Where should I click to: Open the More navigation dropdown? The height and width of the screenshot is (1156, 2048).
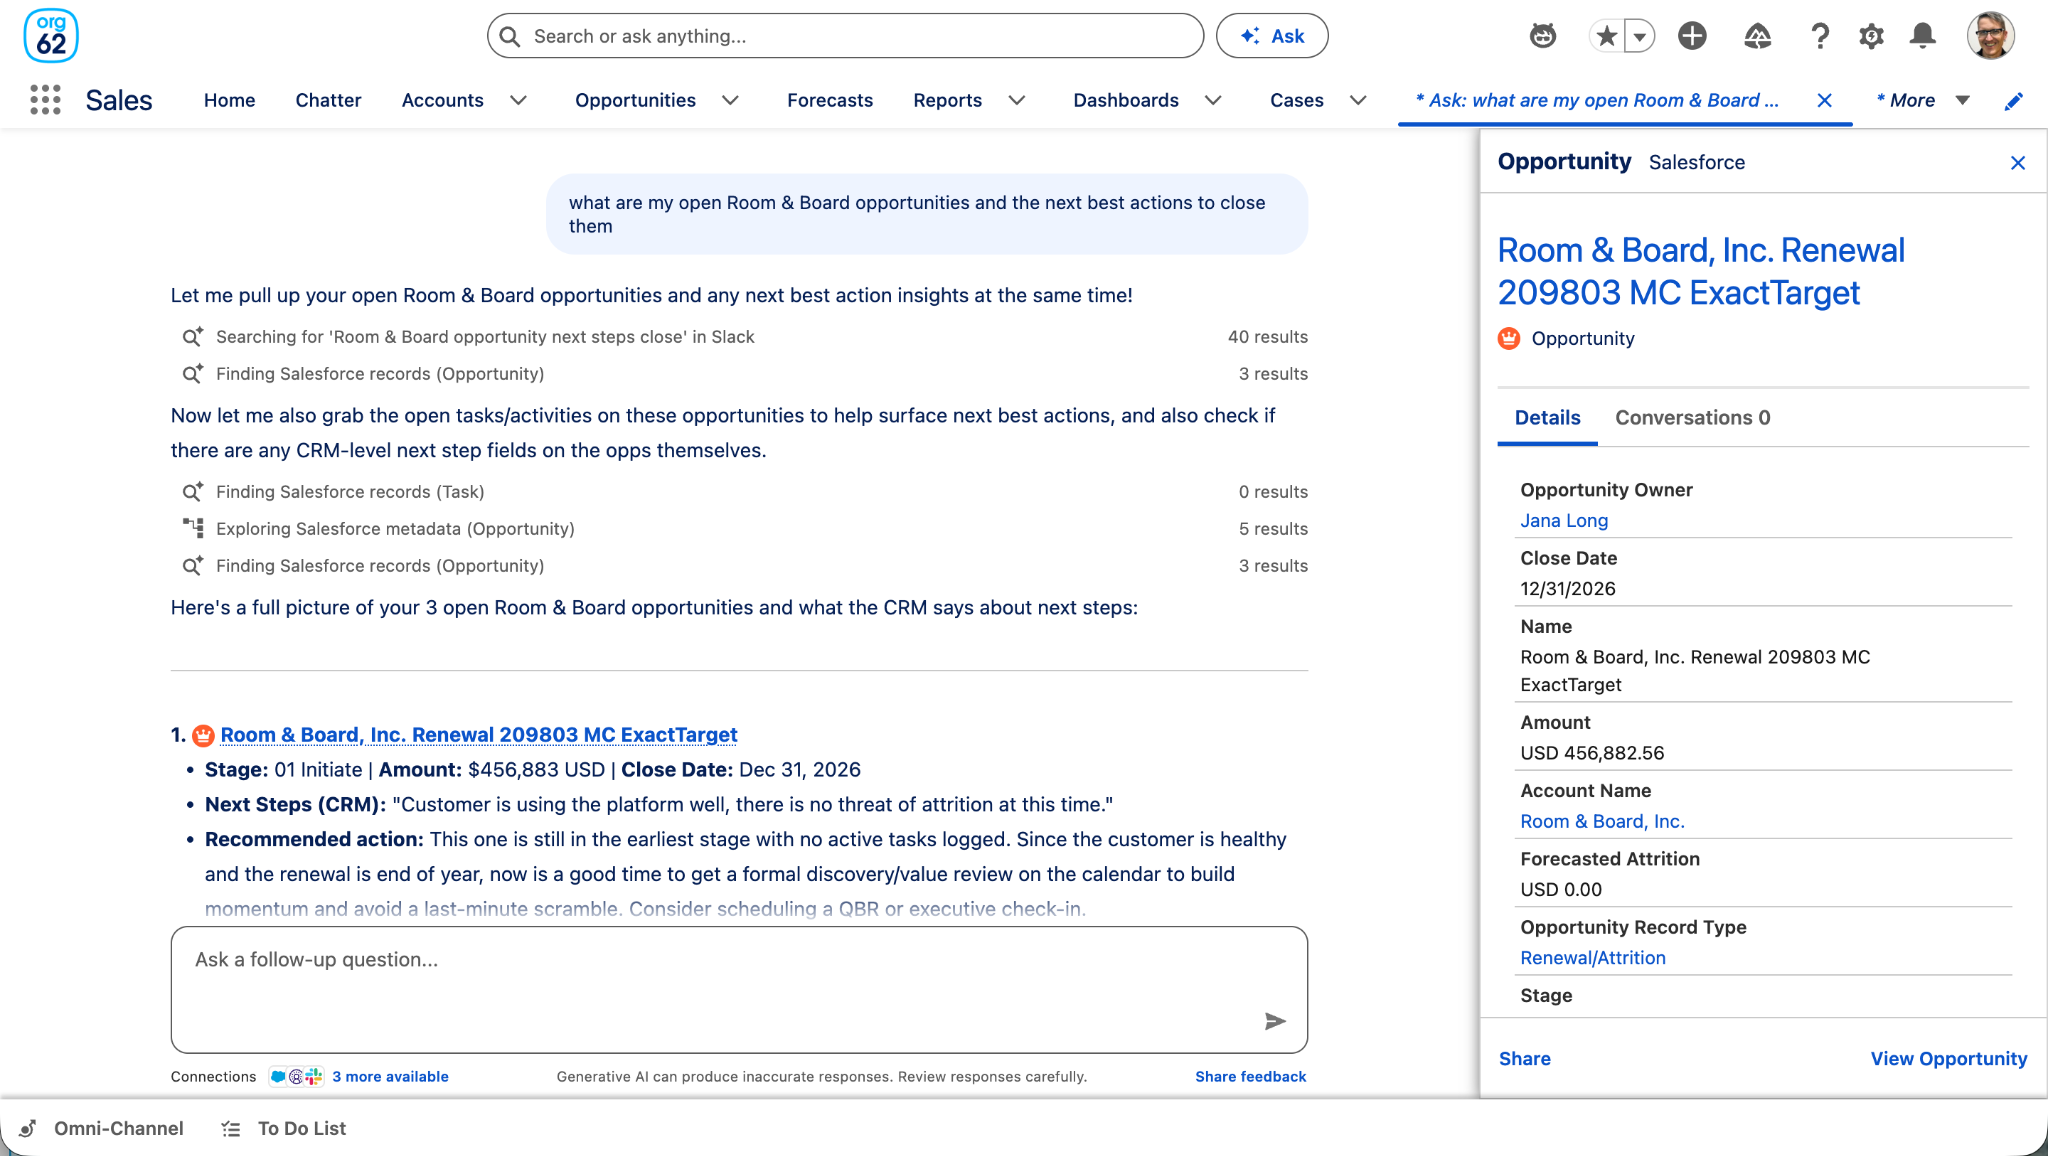1924,100
